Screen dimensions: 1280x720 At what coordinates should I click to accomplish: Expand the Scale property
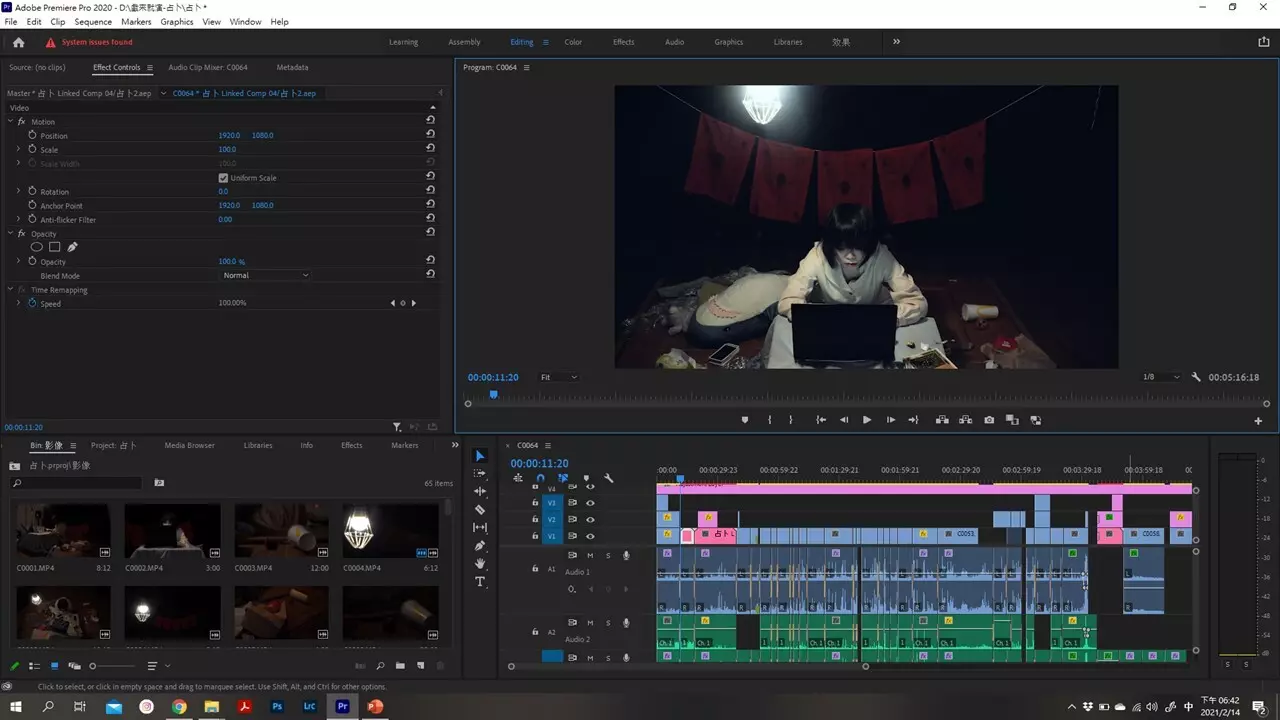[18, 150]
